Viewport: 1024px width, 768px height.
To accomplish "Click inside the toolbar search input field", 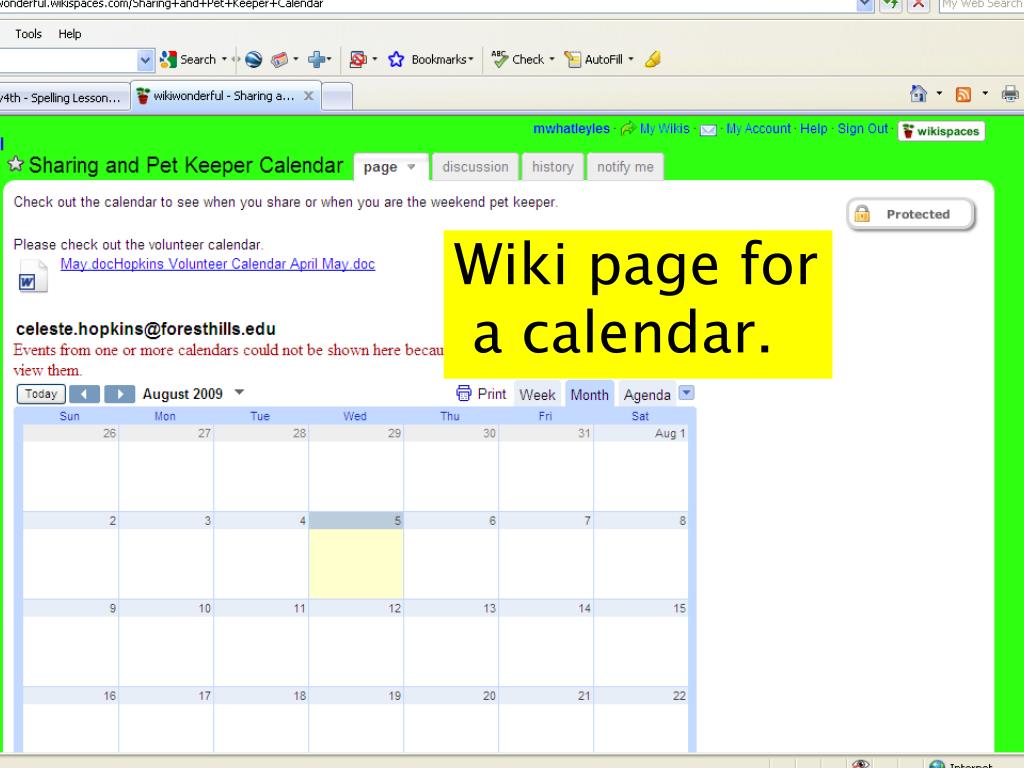I will pyautogui.click(x=68, y=60).
